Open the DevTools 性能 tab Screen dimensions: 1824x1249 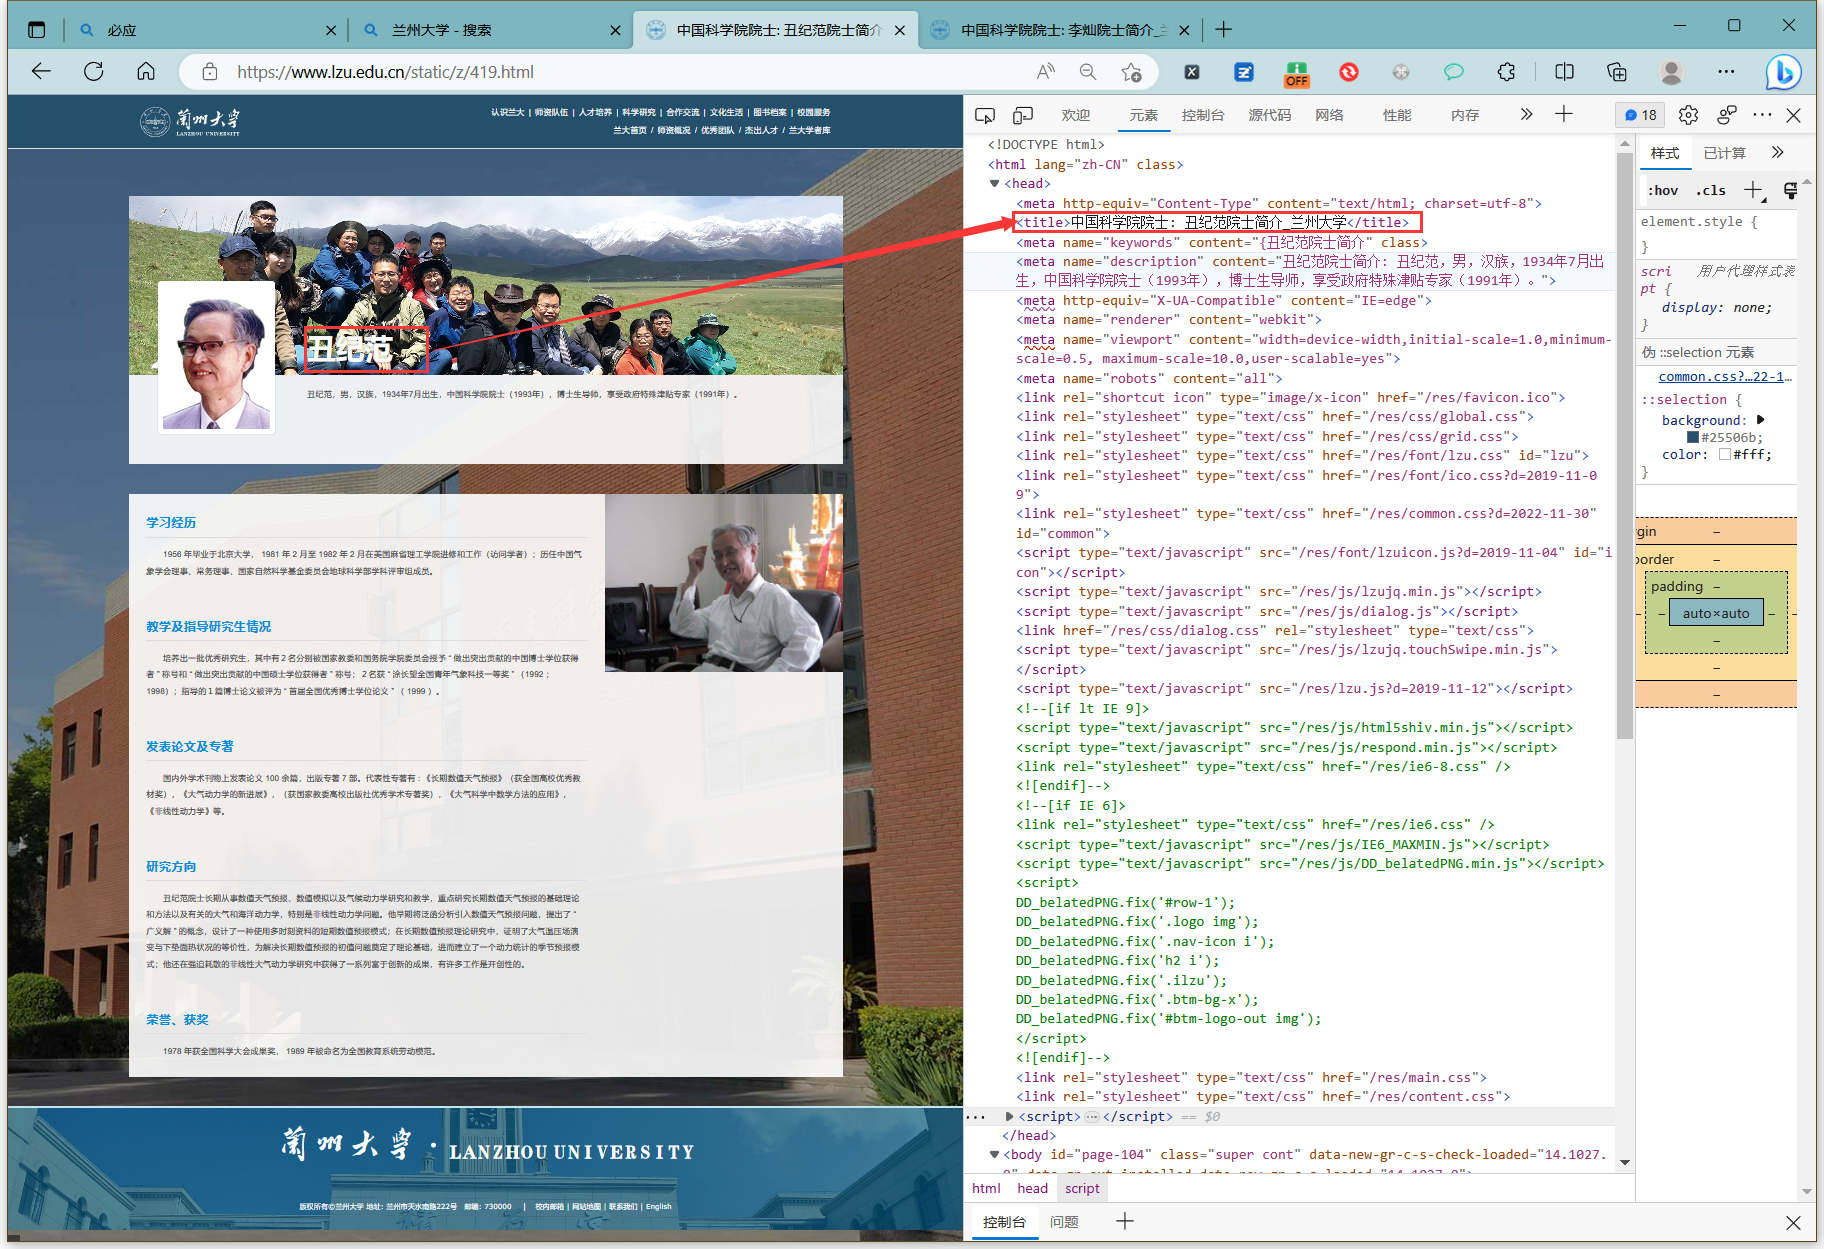coord(1397,115)
